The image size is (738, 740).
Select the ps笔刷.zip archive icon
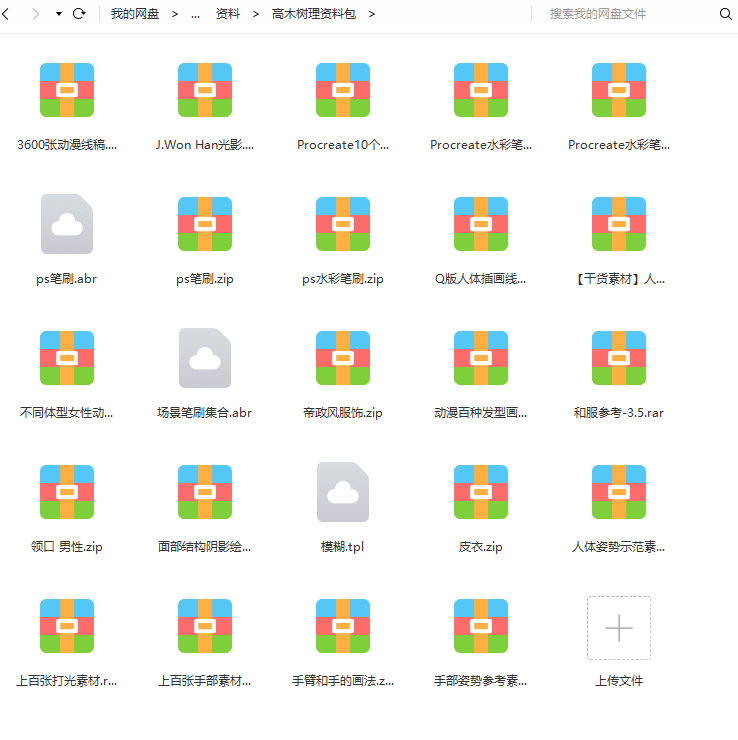pos(204,224)
